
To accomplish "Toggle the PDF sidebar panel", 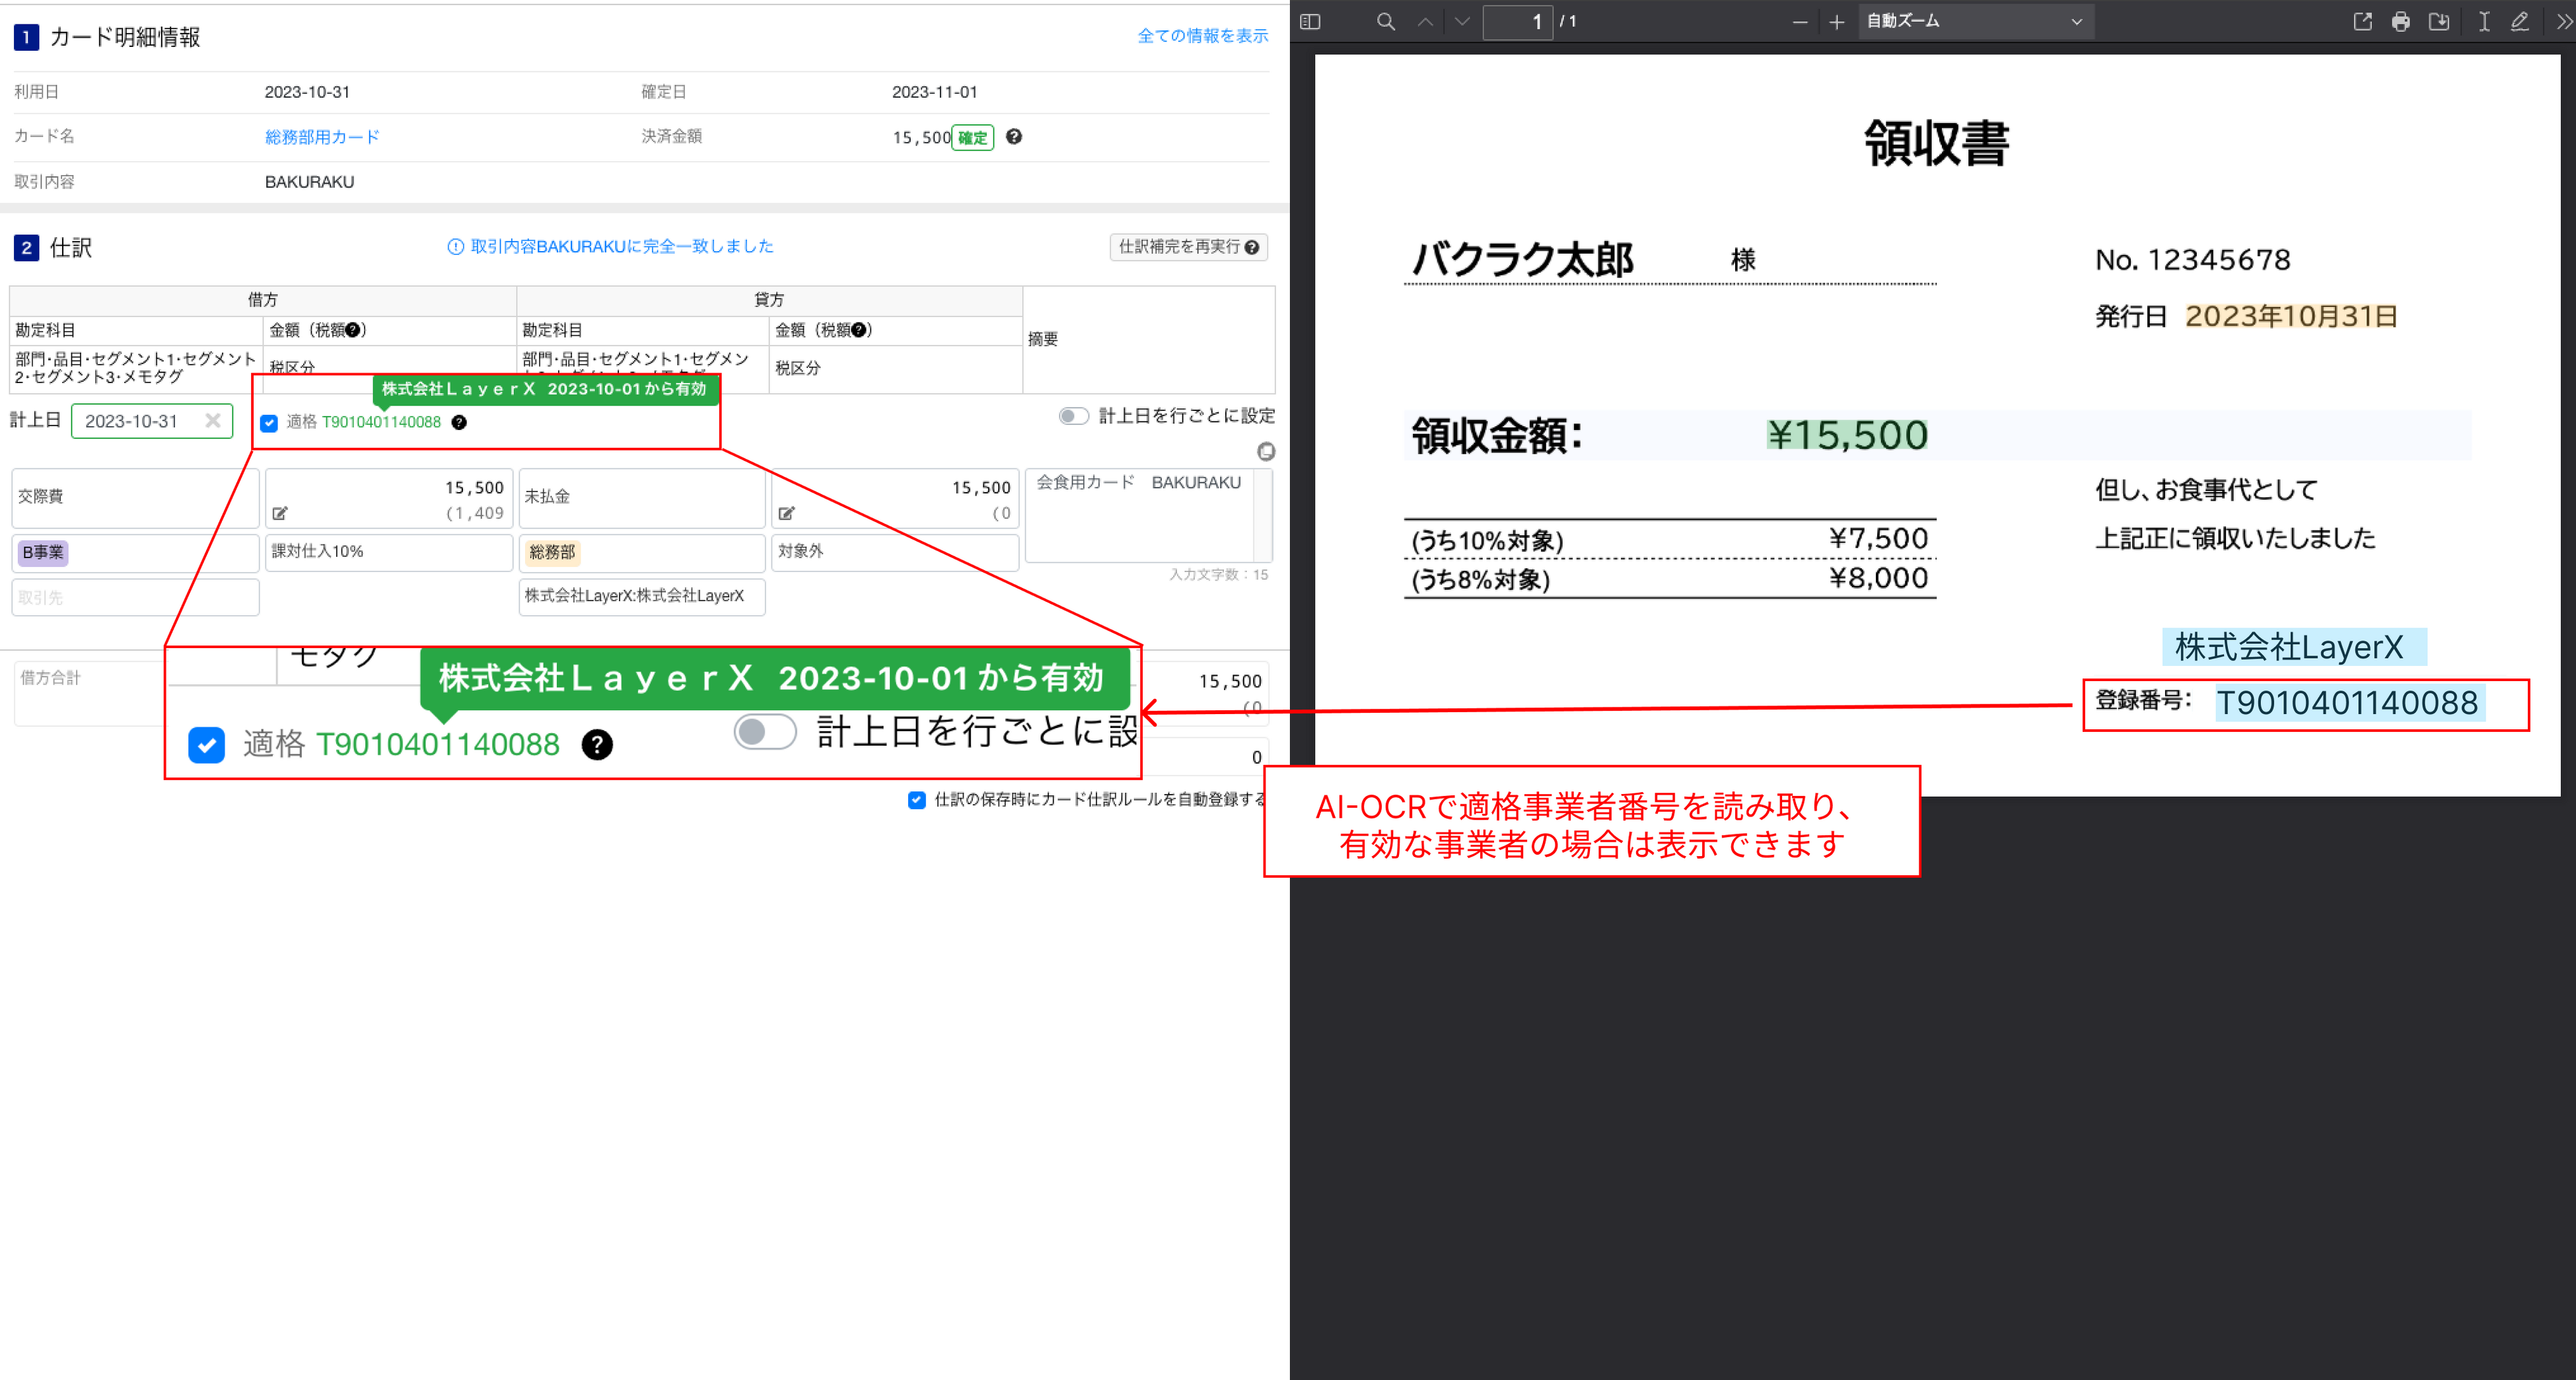I will tap(1310, 21).
